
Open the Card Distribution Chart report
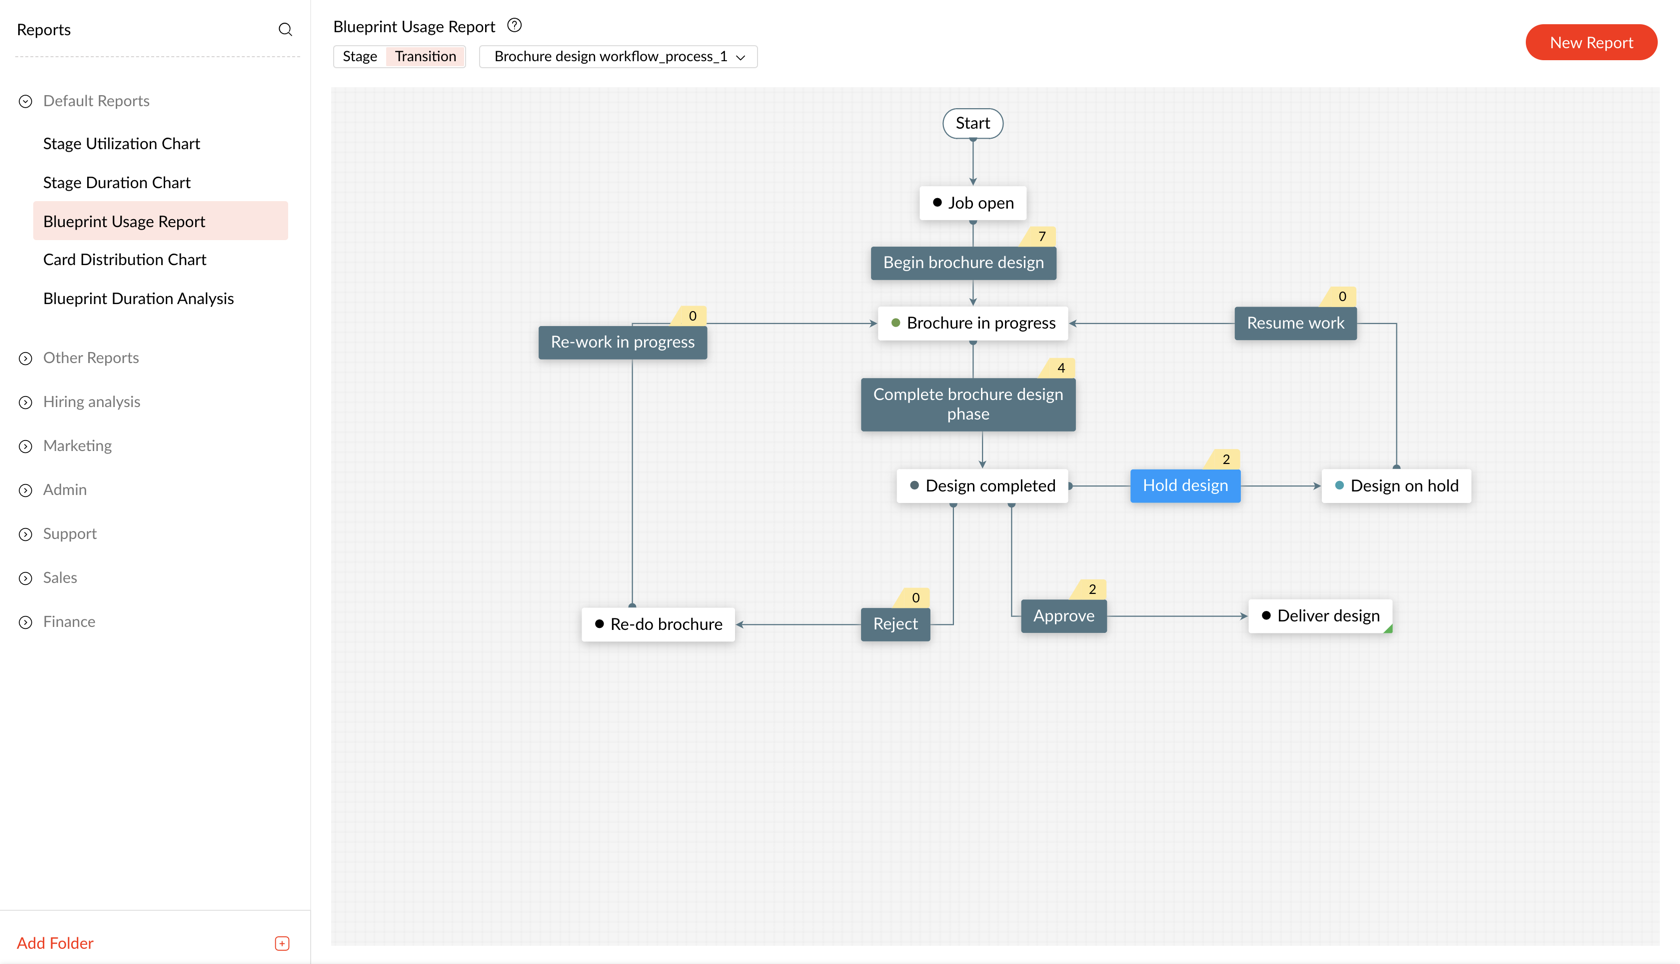point(124,260)
